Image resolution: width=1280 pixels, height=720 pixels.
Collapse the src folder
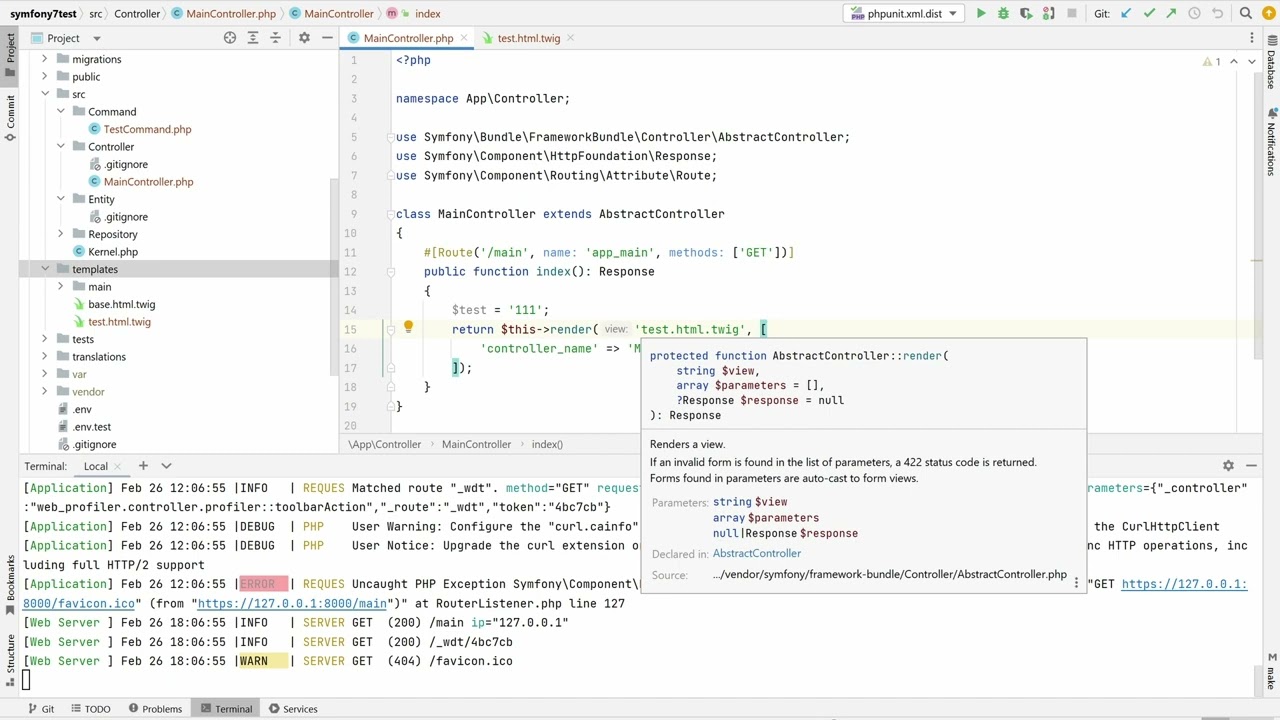click(45, 94)
